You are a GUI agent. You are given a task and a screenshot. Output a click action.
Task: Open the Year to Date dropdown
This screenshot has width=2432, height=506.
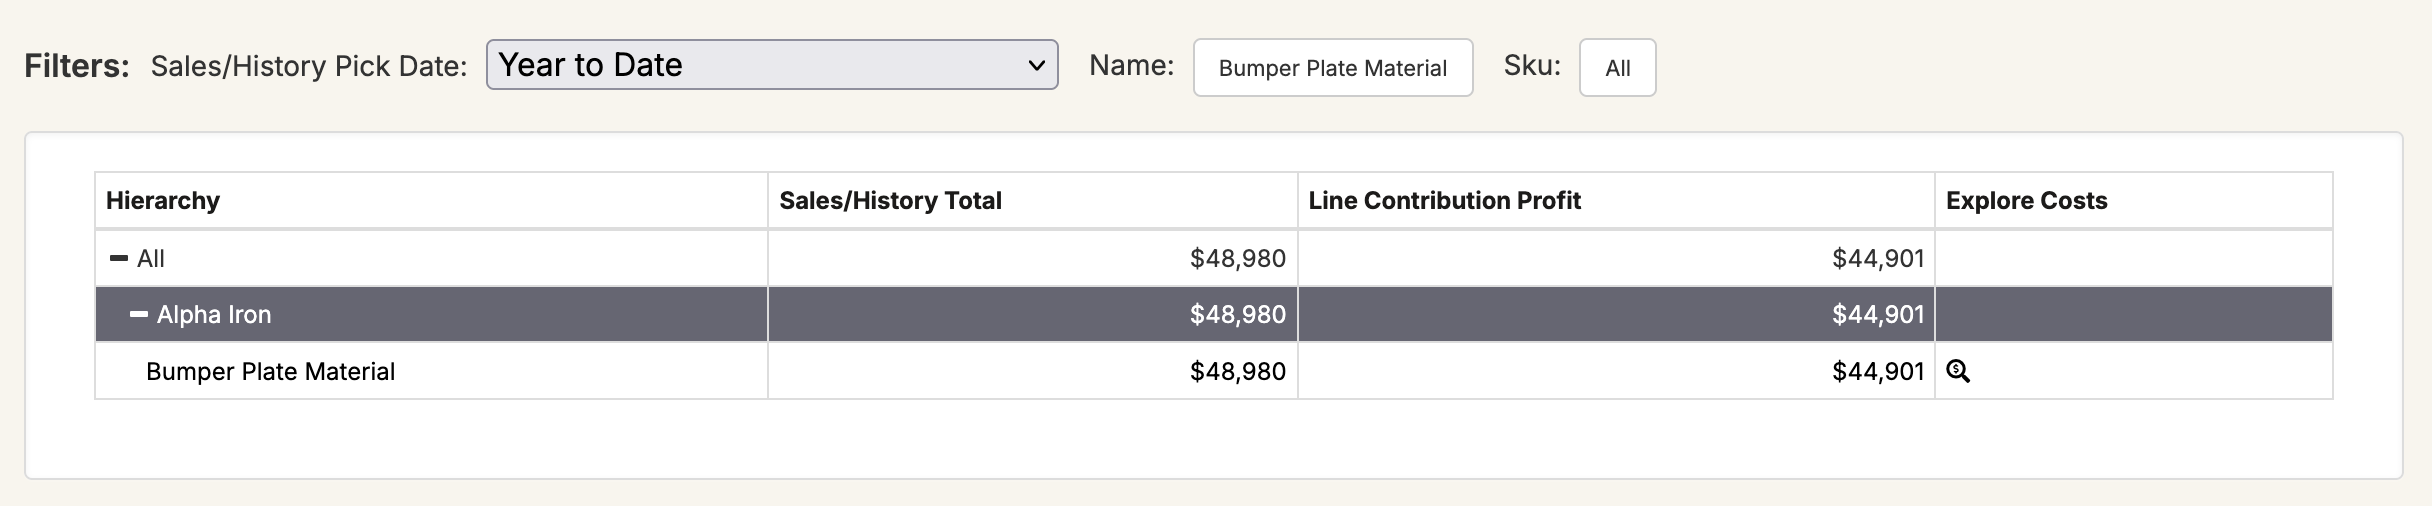pos(772,65)
